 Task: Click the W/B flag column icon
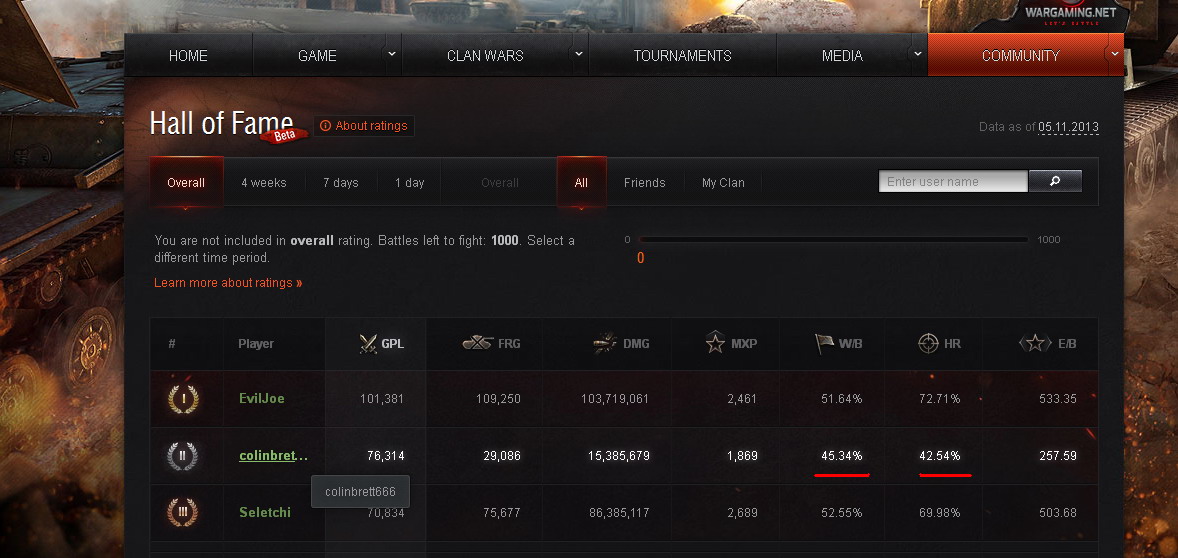824,343
